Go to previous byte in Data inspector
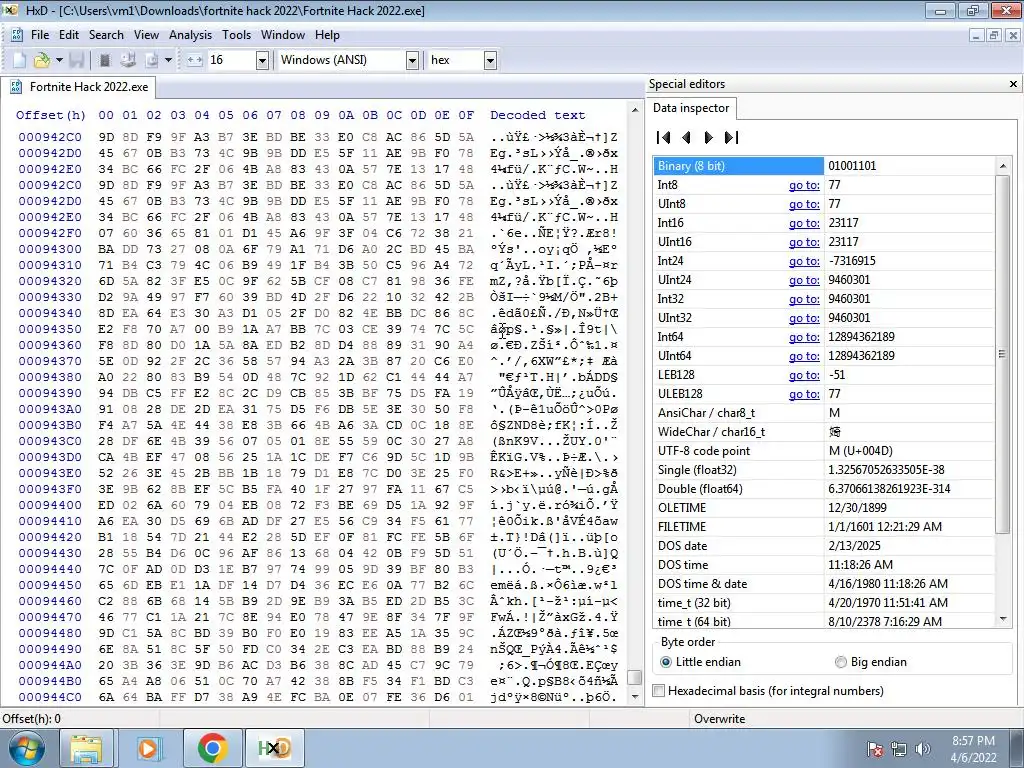 click(686, 137)
